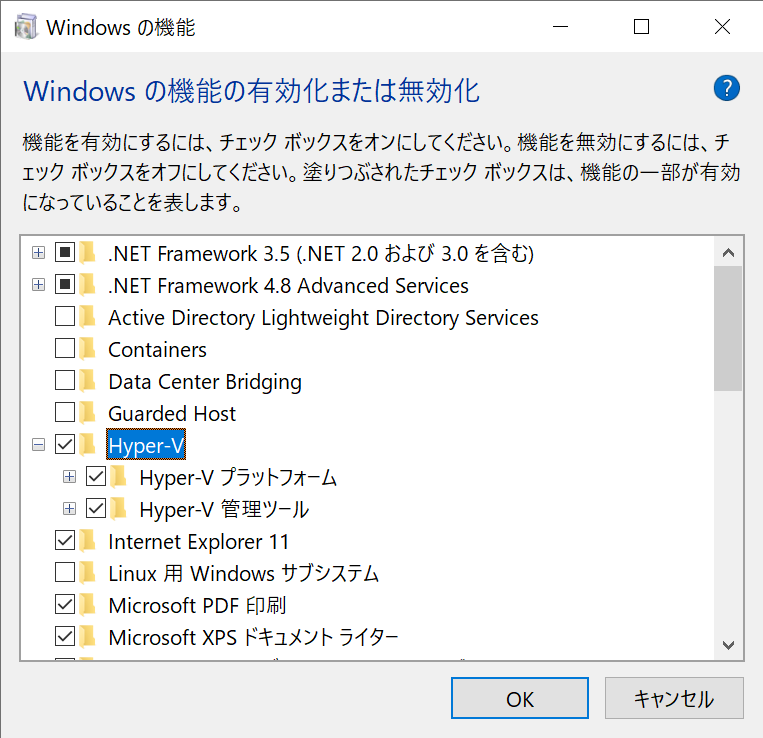Select Hyper-V プラットフォーム item text

coord(238,477)
